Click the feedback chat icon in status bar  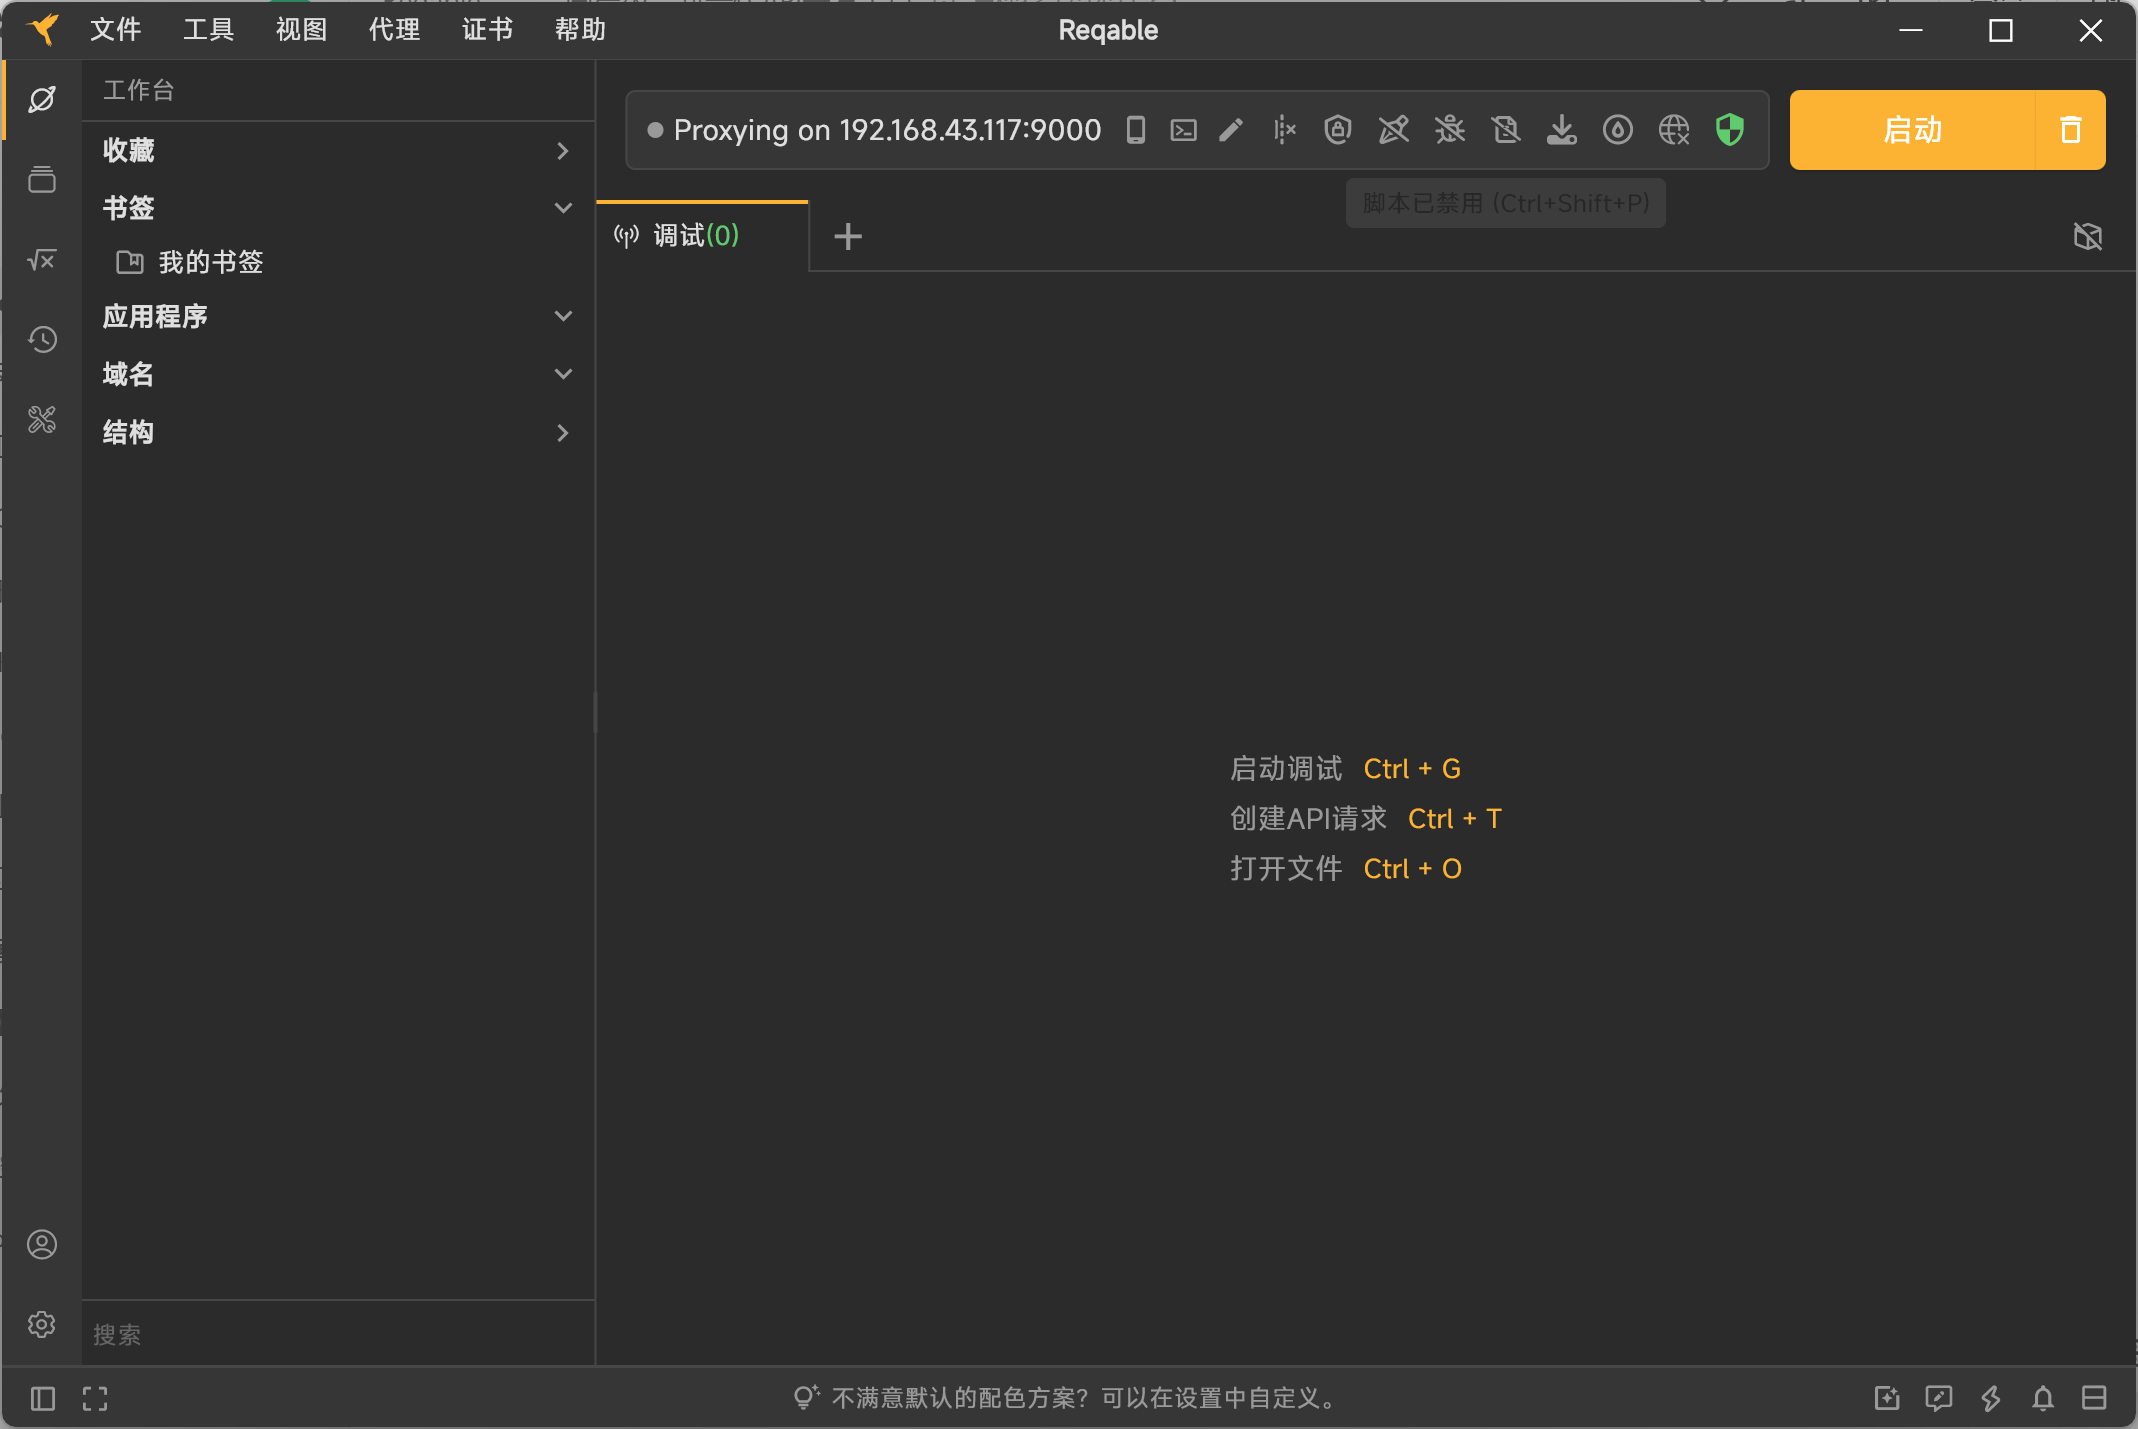coord(1939,1398)
